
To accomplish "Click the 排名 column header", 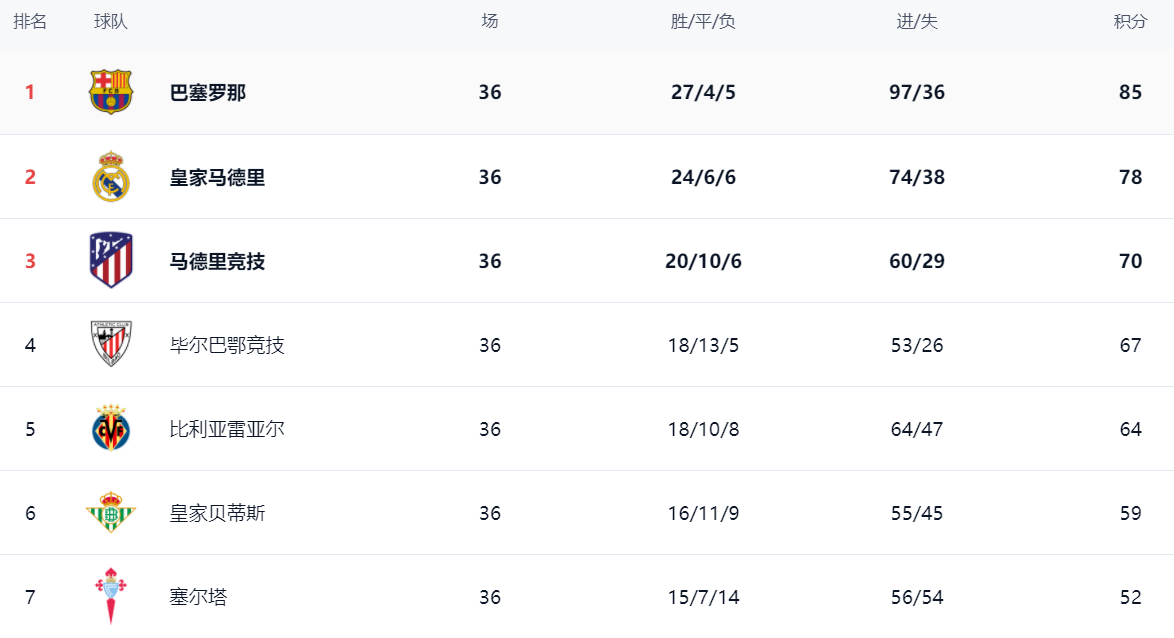I will 30,22.
